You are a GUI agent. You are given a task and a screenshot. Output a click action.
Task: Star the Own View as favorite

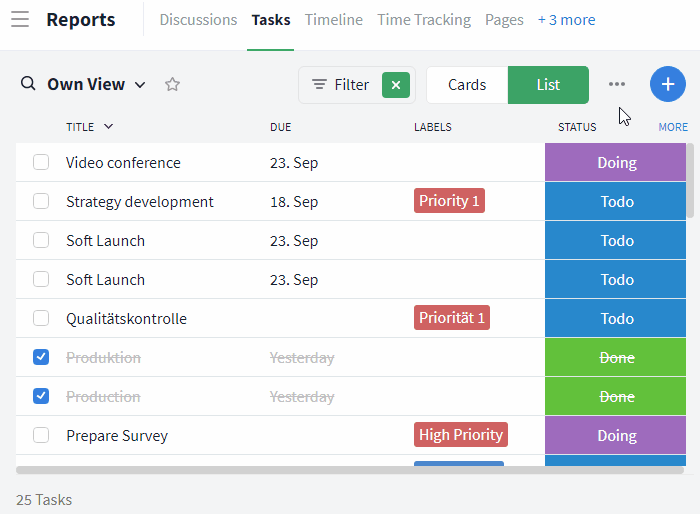(172, 84)
